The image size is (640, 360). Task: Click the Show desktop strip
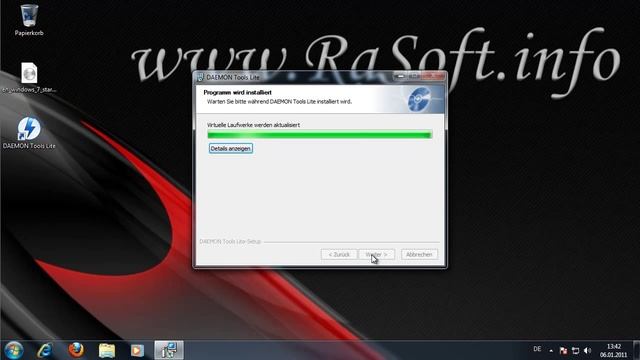point(637,351)
